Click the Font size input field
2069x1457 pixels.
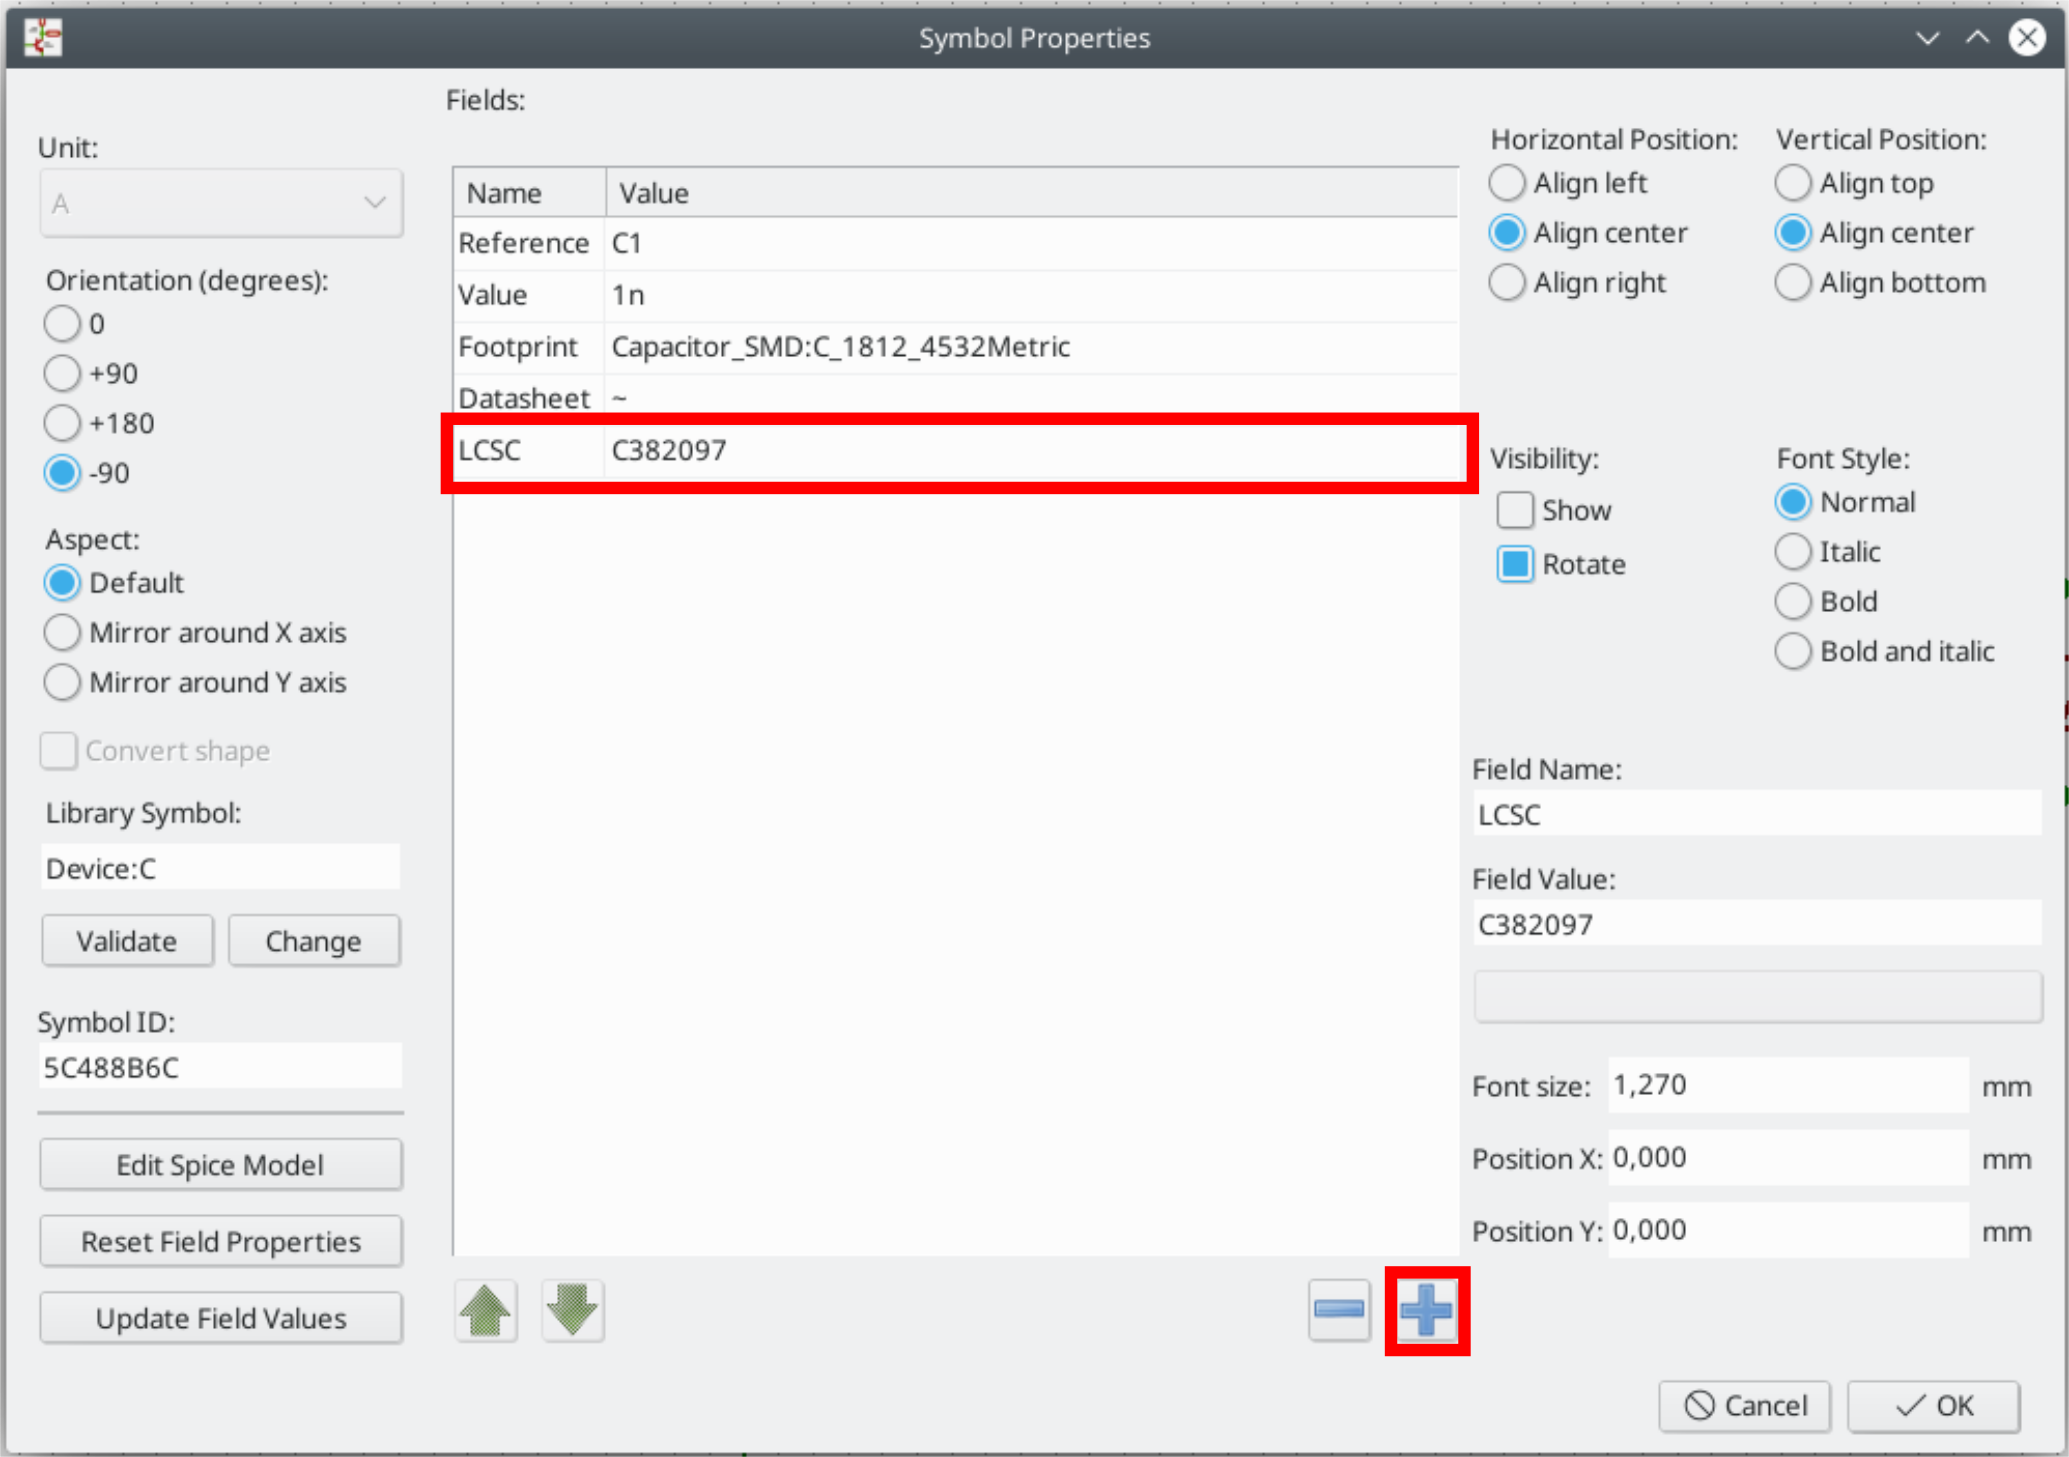[x=1787, y=1085]
